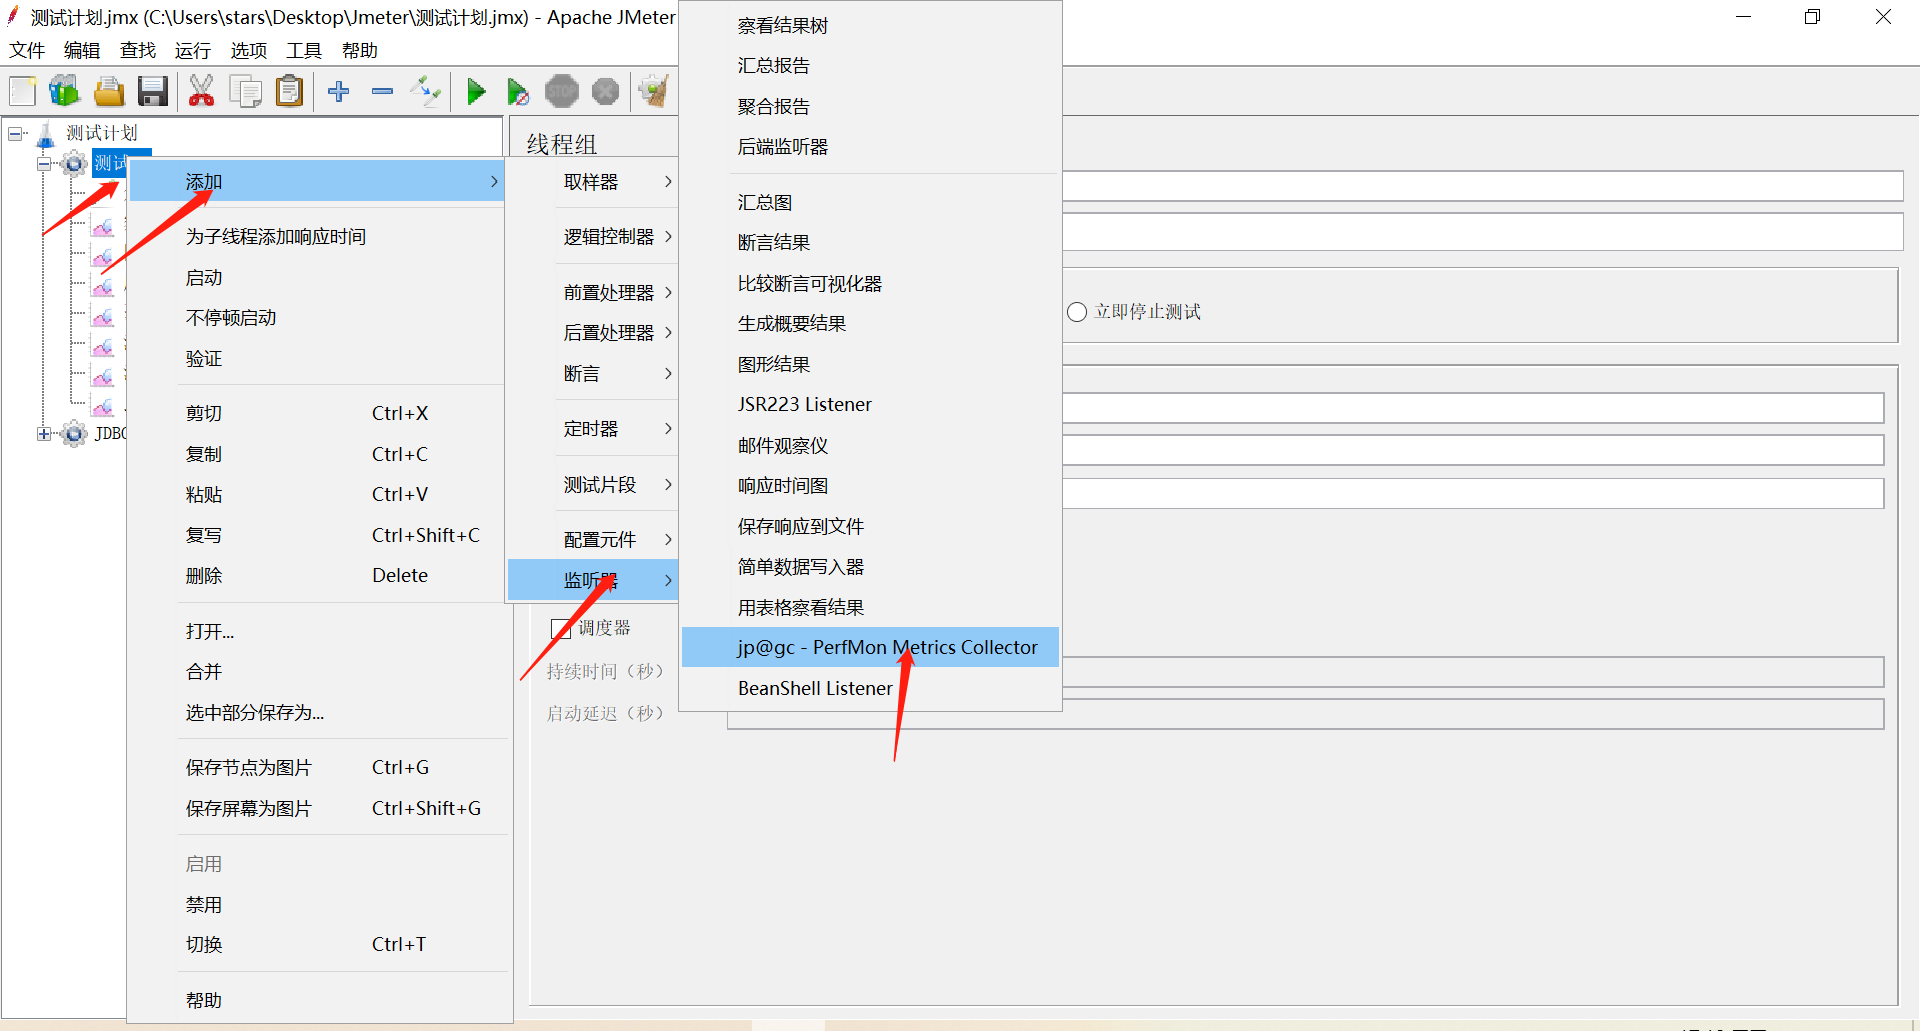
Task: Open templates via the teapot icon
Action: [x=64, y=91]
